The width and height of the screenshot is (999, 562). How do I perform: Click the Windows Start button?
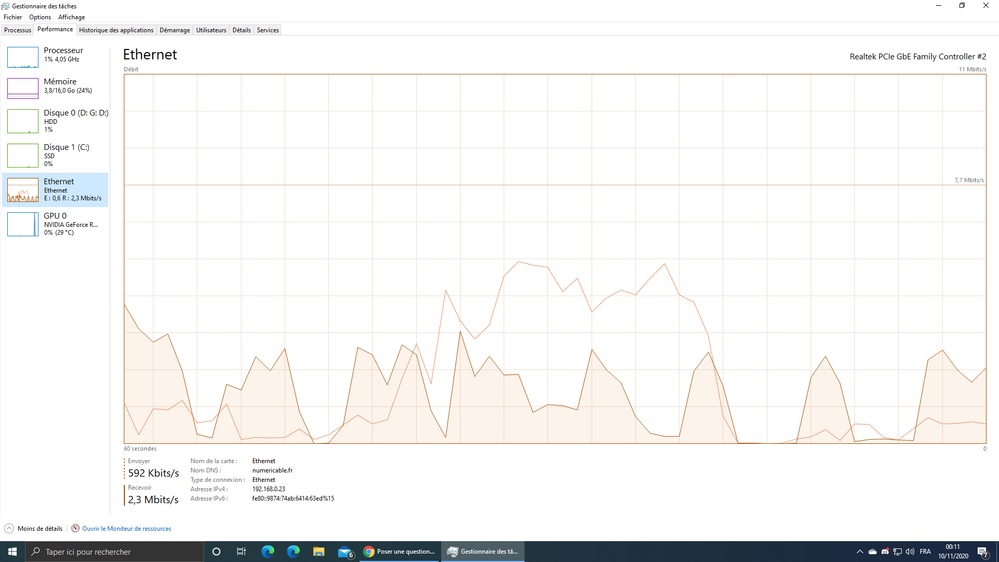pos(13,551)
